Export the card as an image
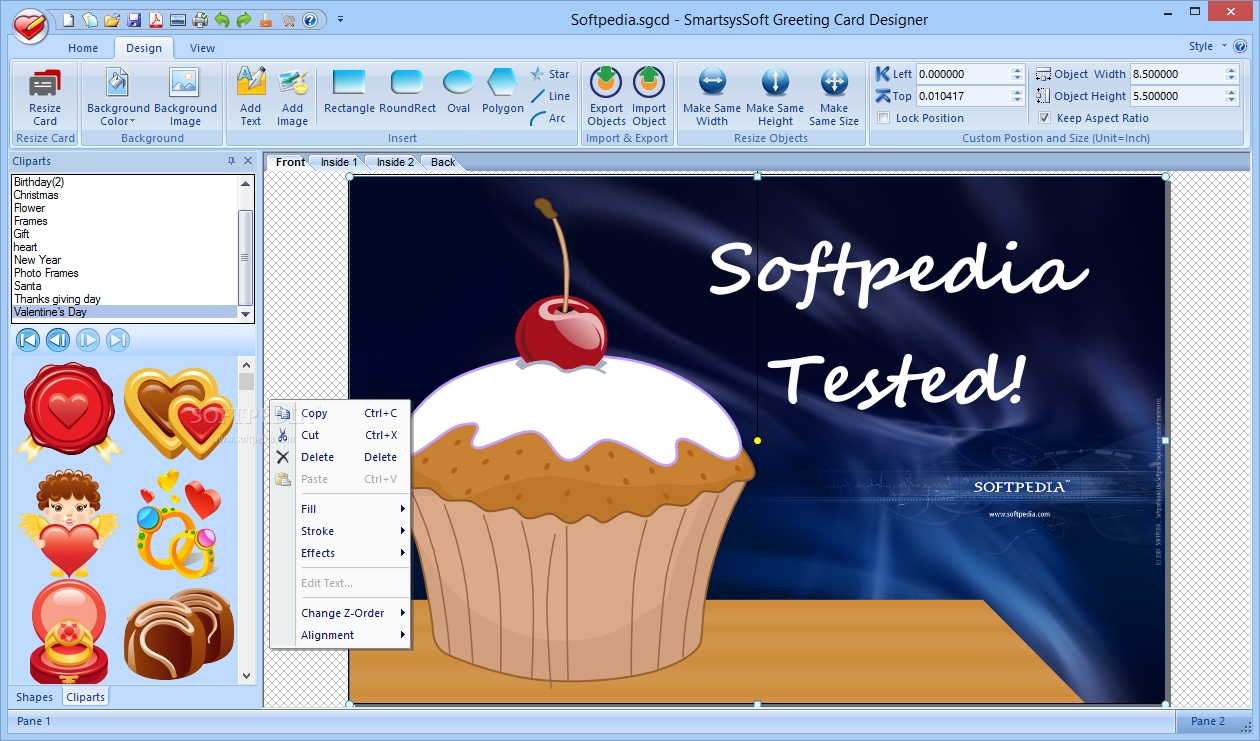The image size is (1260, 741). pos(178,20)
